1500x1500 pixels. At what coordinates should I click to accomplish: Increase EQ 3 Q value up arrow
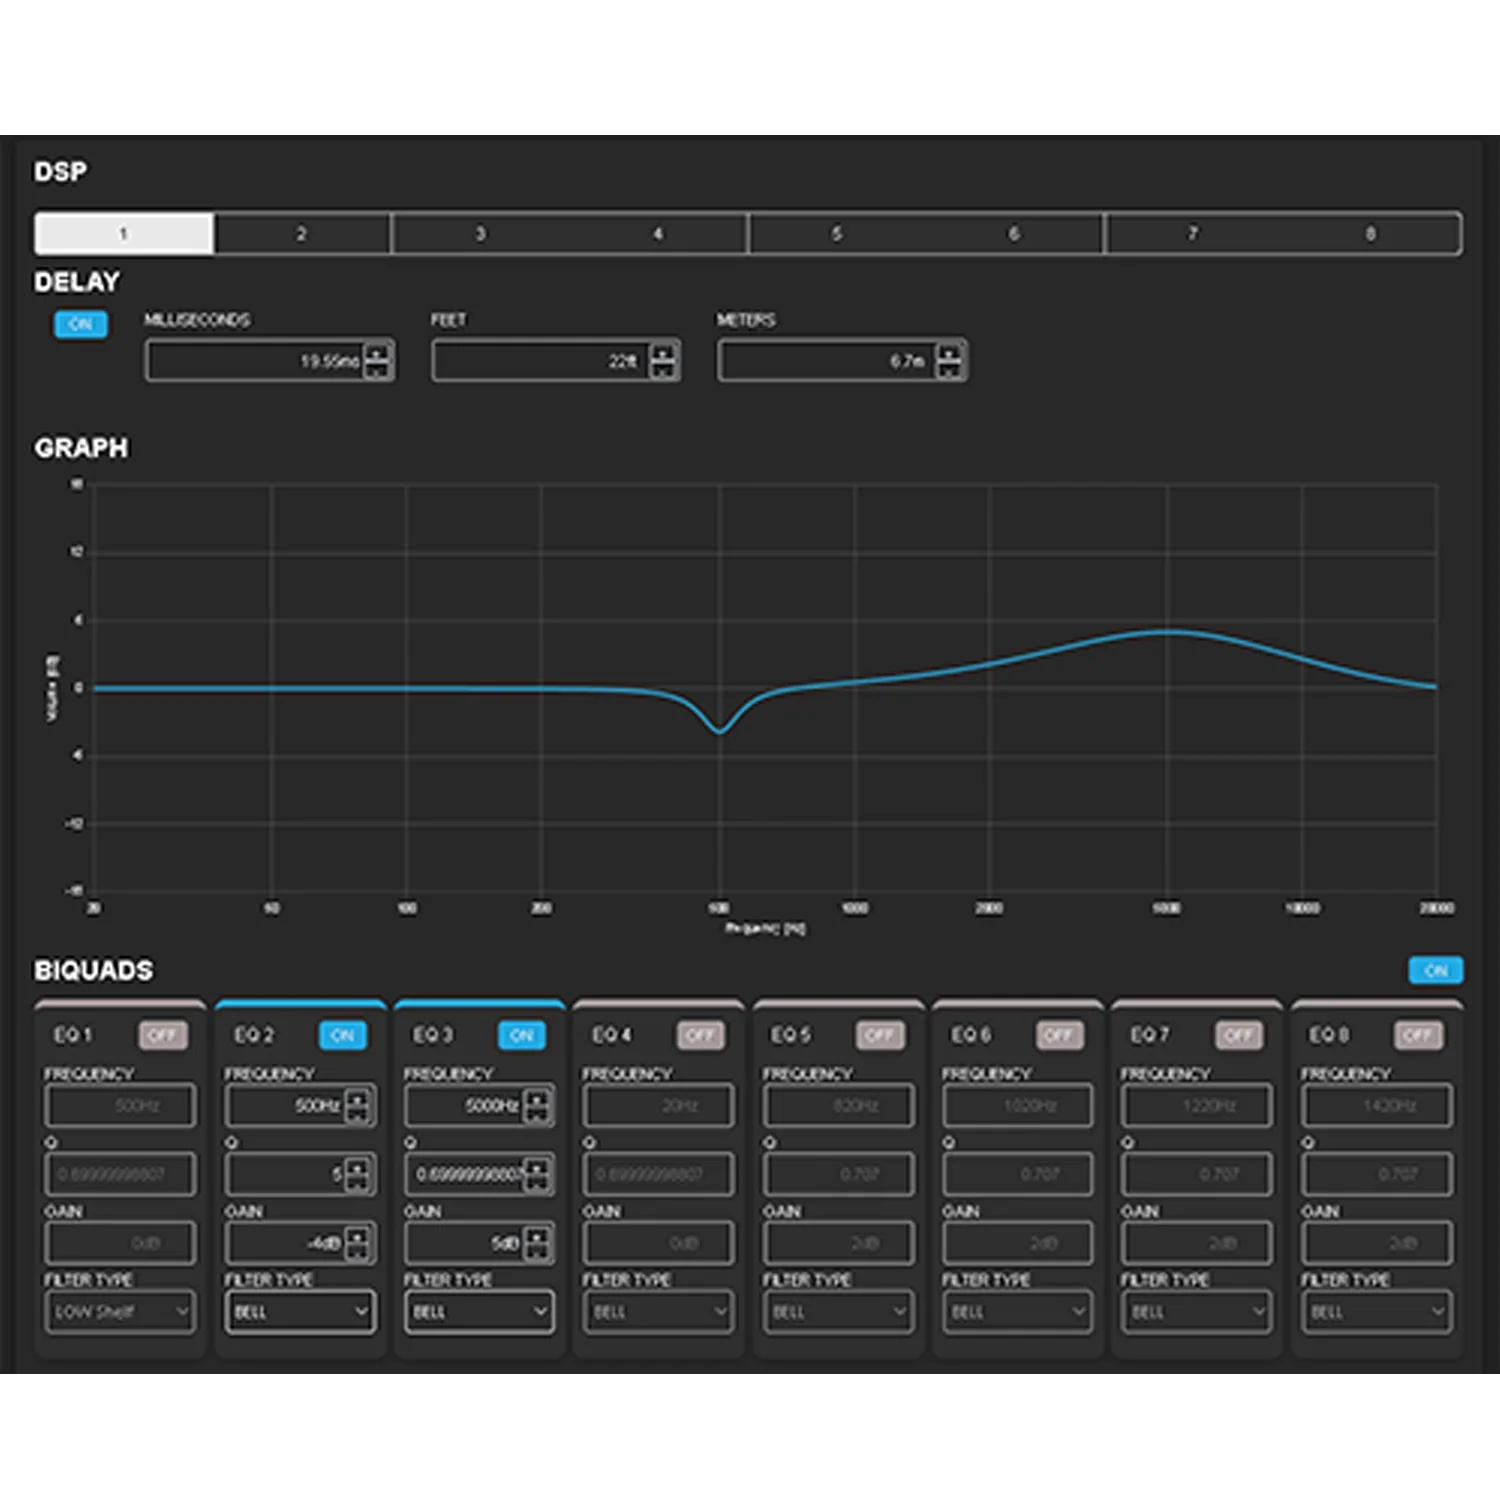(537, 1166)
